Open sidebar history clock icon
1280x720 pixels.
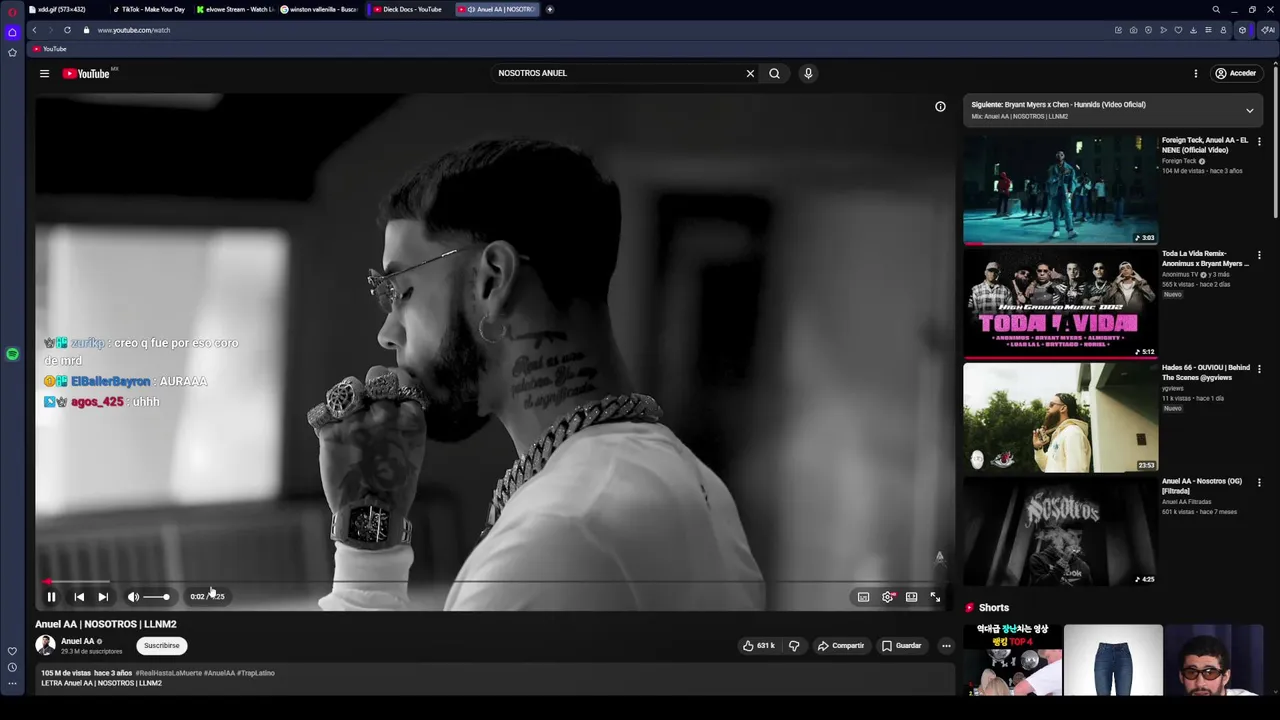pos(12,667)
